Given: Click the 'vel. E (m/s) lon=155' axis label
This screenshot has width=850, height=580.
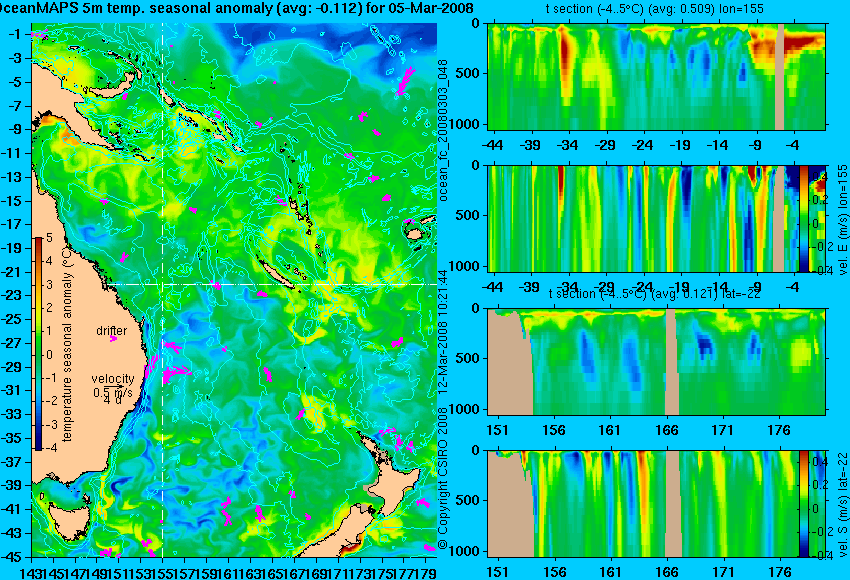Looking at the screenshot, I should click(x=842, y=220).
